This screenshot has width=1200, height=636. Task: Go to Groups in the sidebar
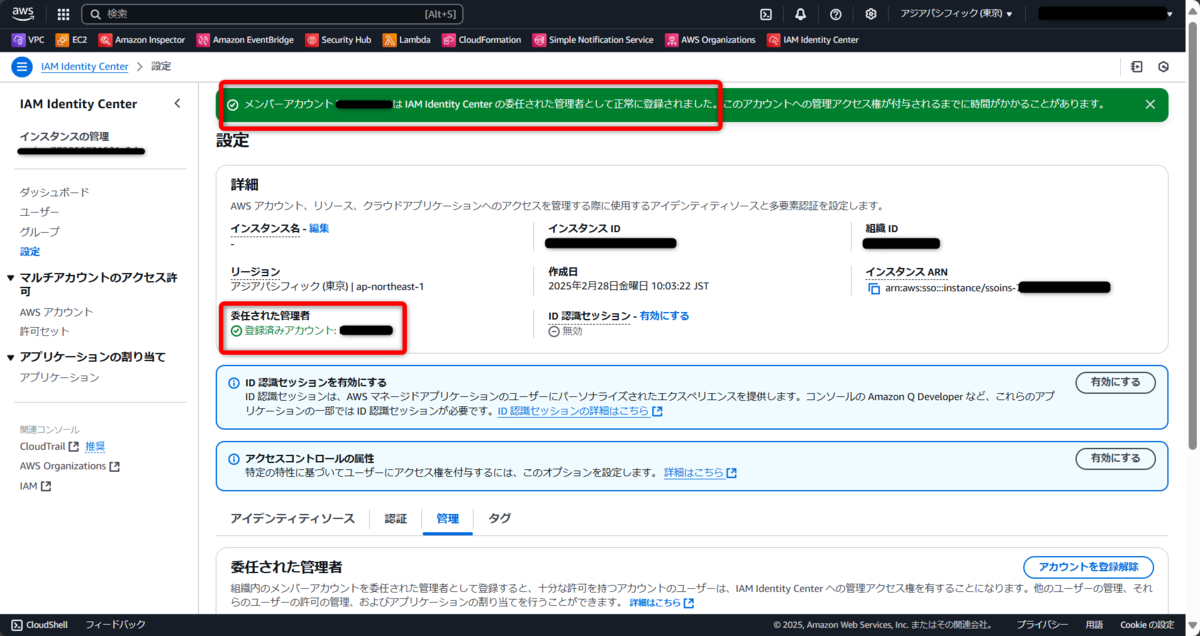(x=40, y=232)
